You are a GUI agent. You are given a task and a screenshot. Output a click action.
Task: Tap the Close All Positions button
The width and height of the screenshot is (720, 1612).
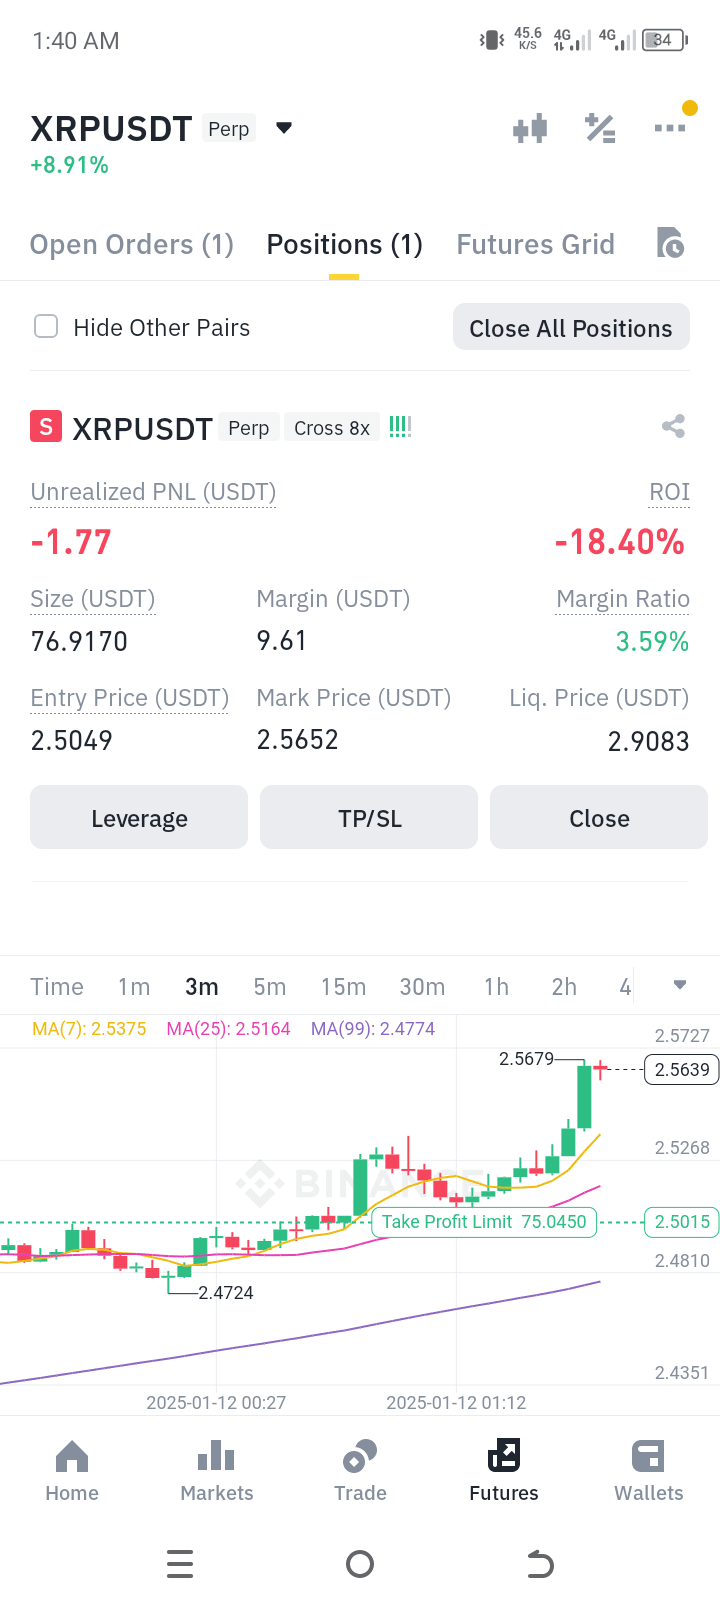point(571,327)
